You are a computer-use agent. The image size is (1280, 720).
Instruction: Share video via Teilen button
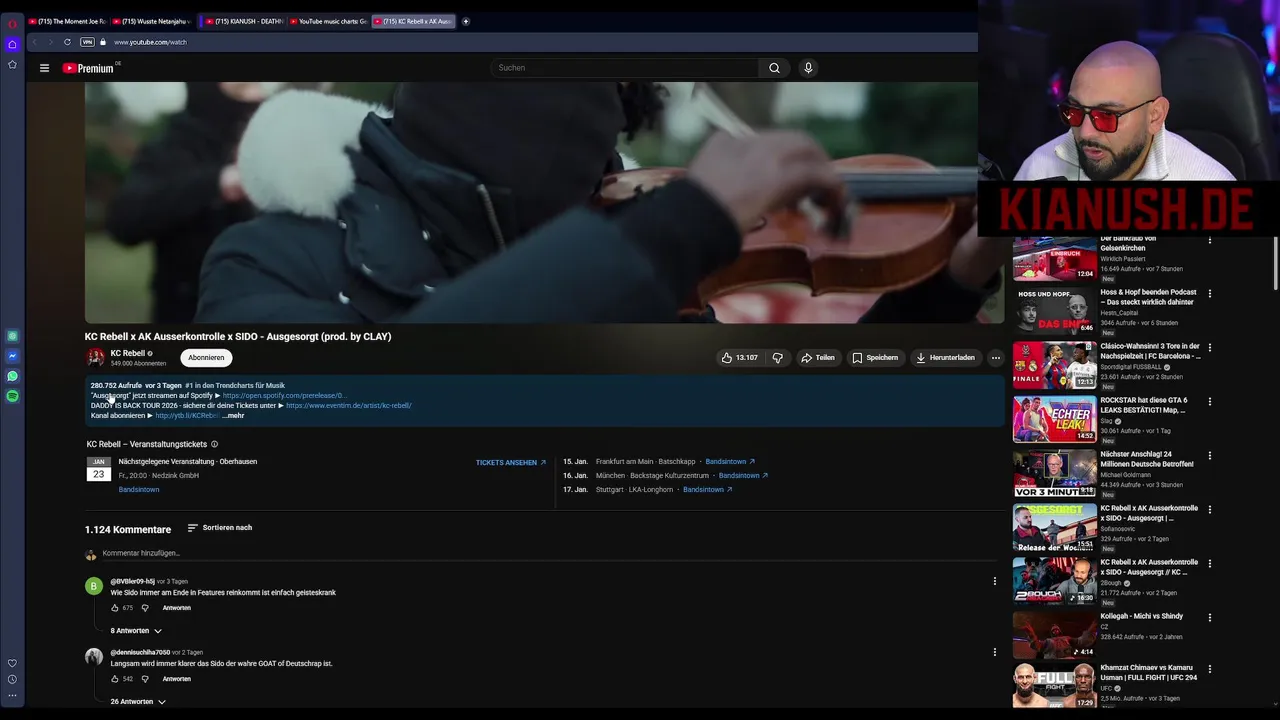point(818,357)
